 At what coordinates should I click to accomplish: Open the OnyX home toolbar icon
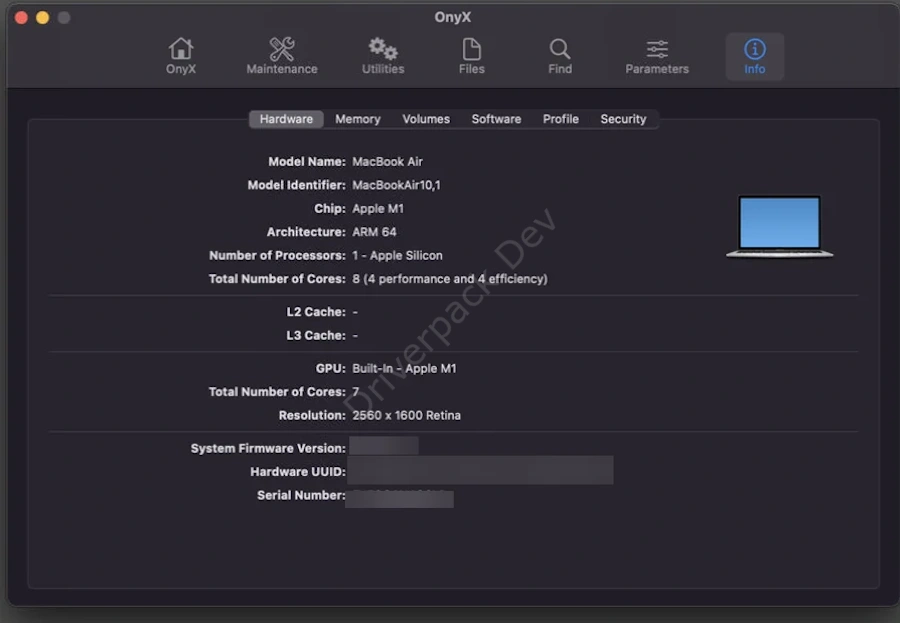(181, 56)
